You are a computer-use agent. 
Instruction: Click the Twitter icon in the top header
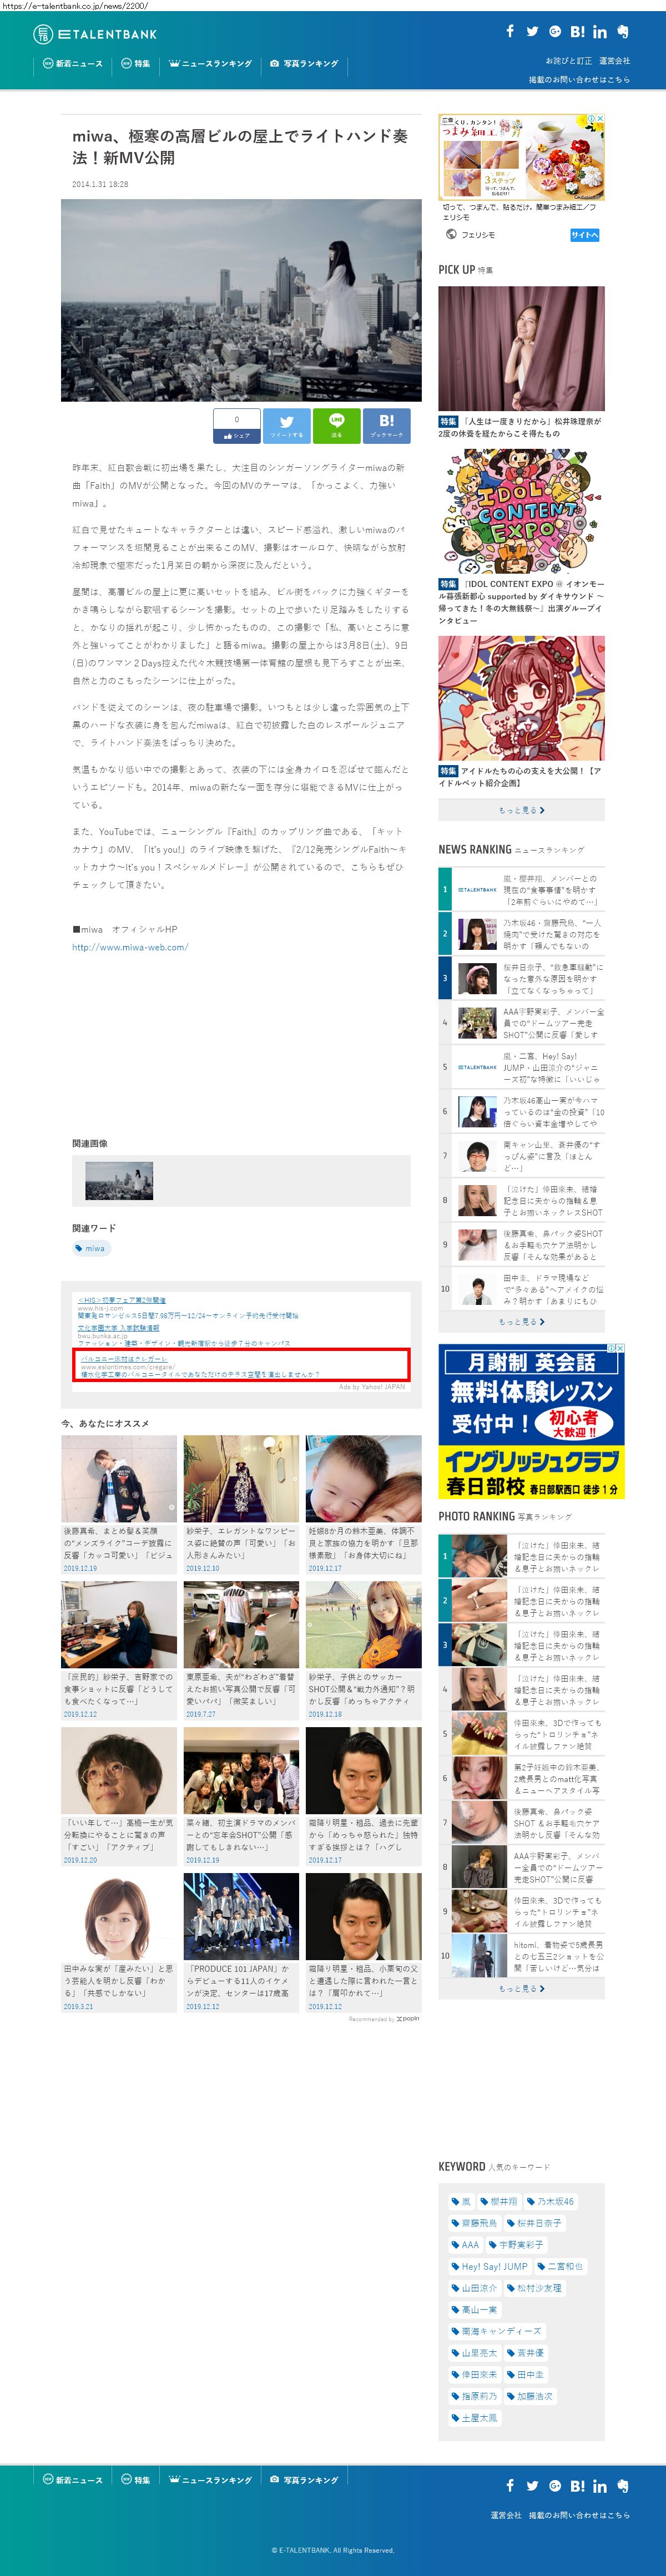coord(532,31)
